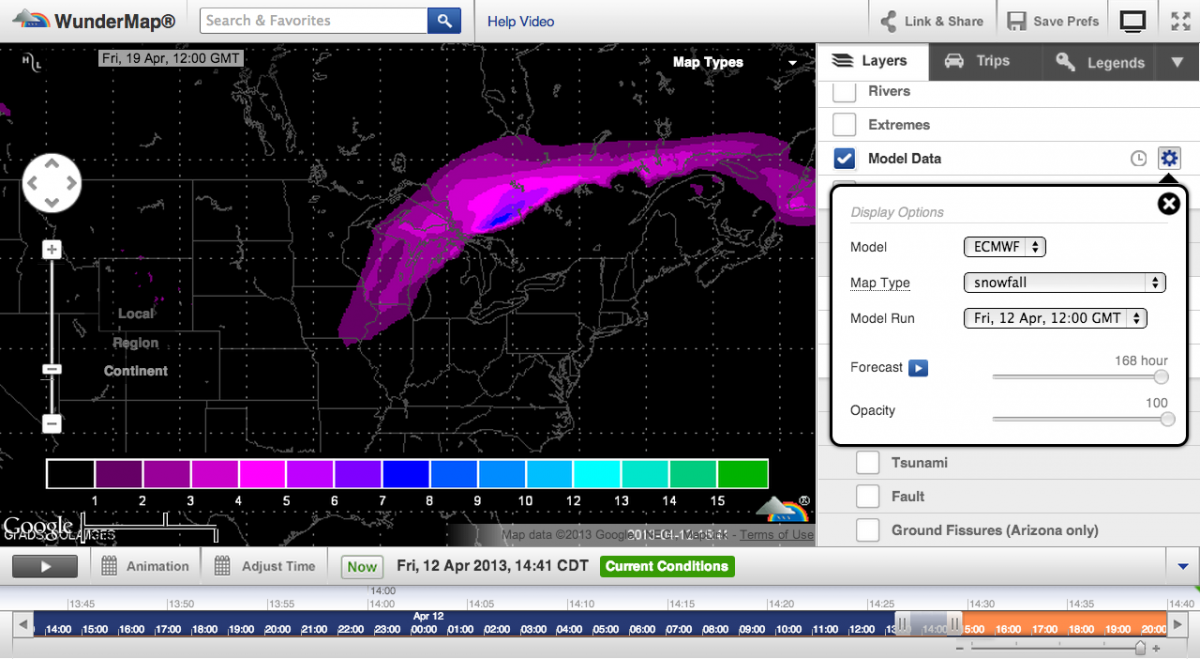1200x659 pixels.
Task: Open the Adjust Time calendar control
Action: pyautogui.click(x=265, y=566)
